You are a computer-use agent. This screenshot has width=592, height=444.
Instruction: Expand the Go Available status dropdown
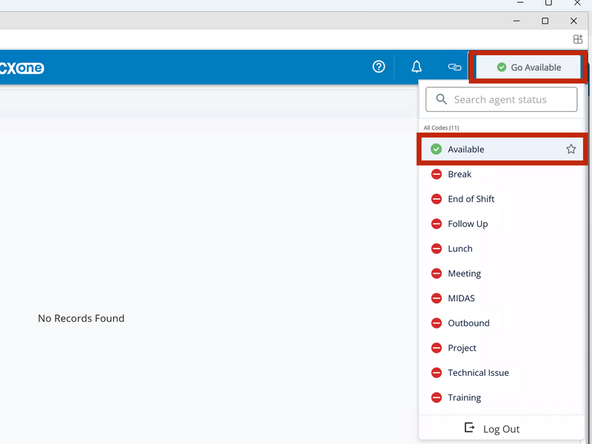click(528, 67)
